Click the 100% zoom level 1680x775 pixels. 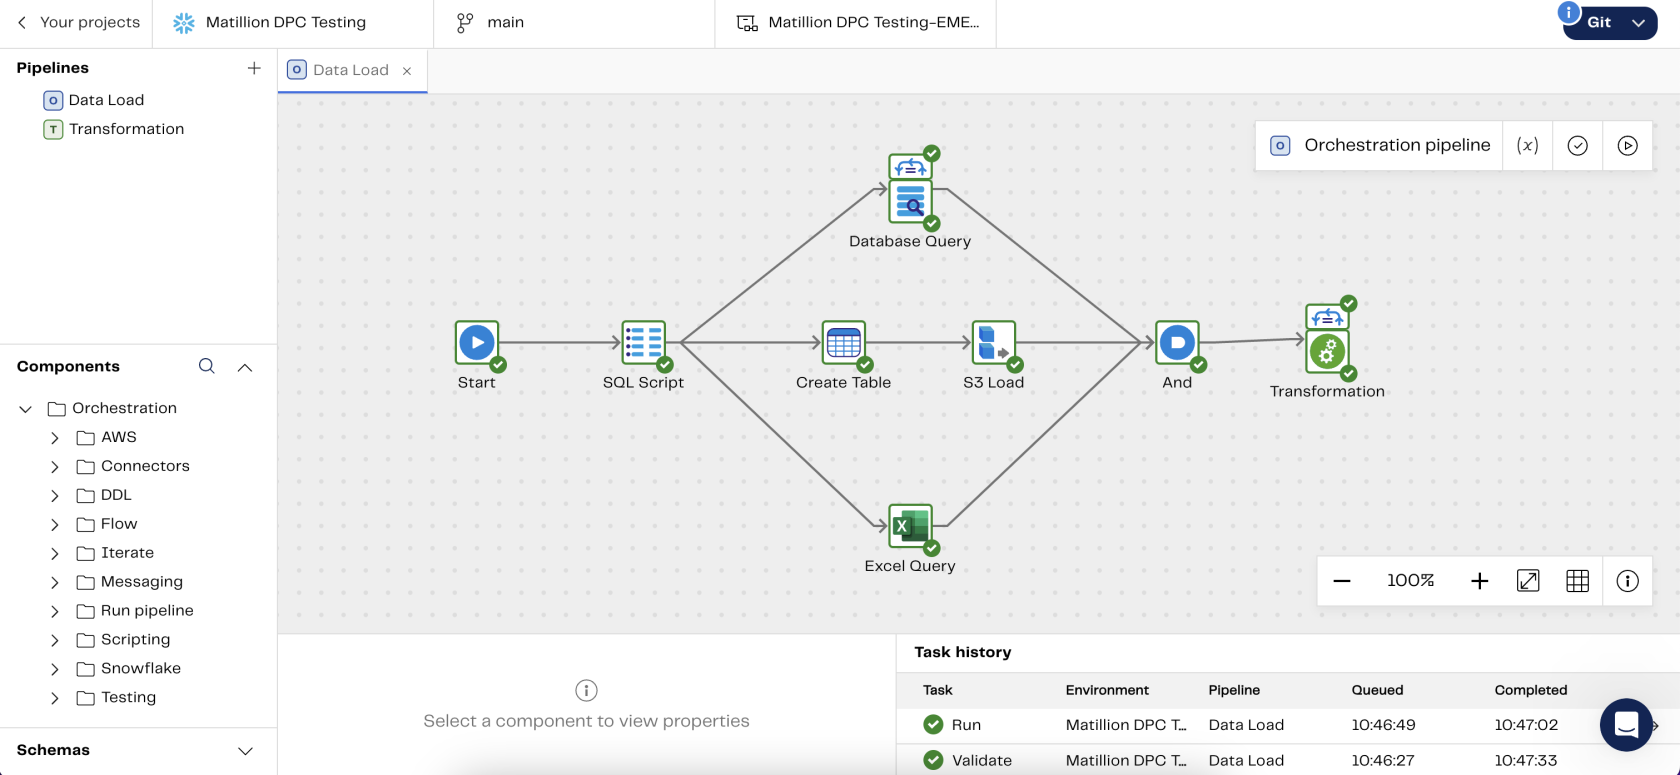point(1410,581)
